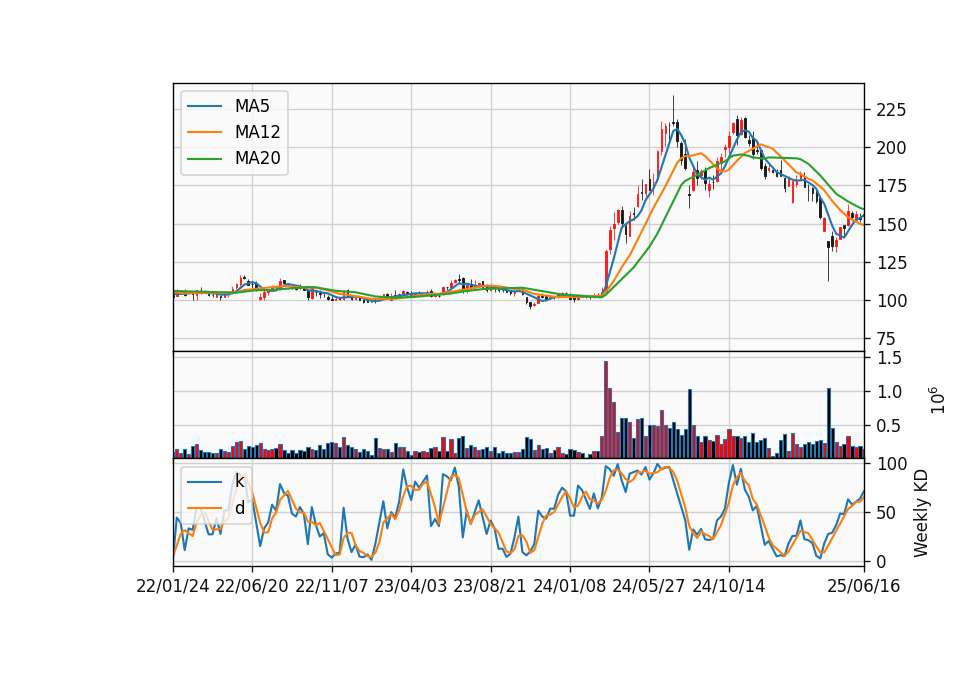The width and height of the screenshot is (960, 690).
Task: Click the 125 price axis label
Action: [891, 263]
